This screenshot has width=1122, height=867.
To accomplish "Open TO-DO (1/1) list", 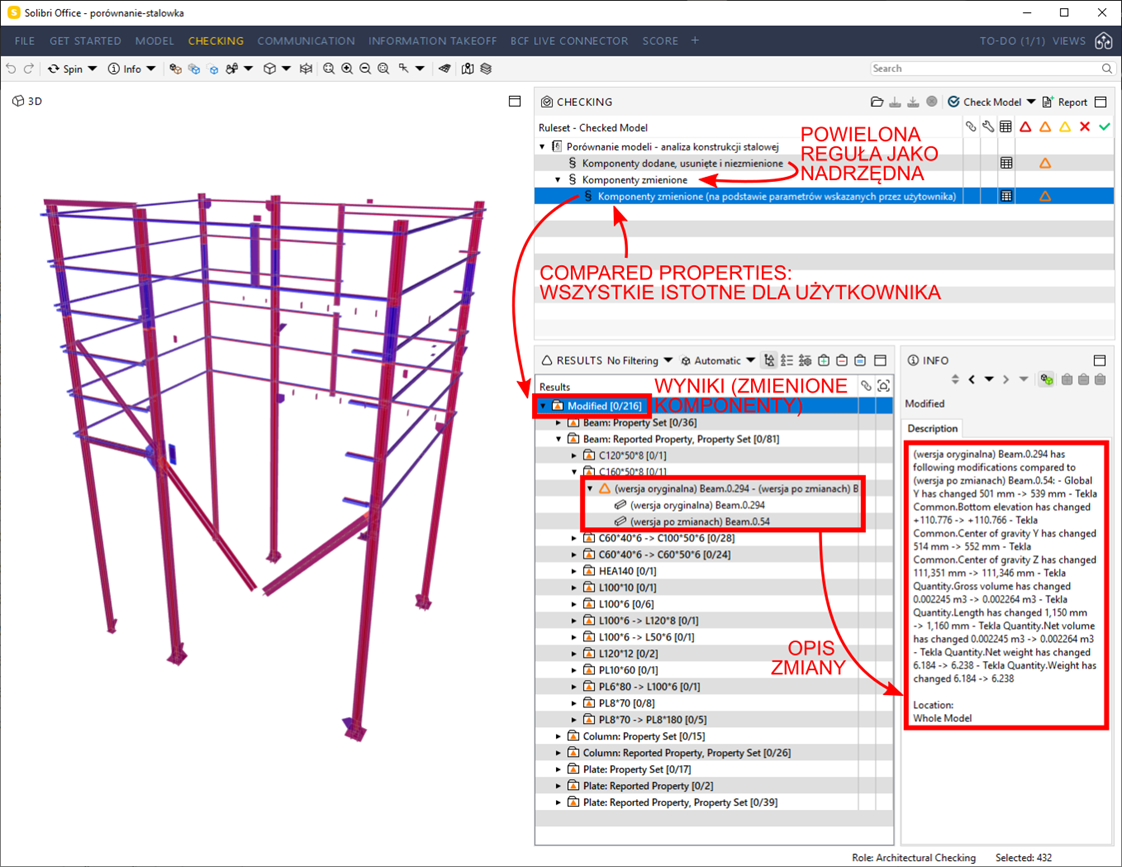I will pos(1012,41).
